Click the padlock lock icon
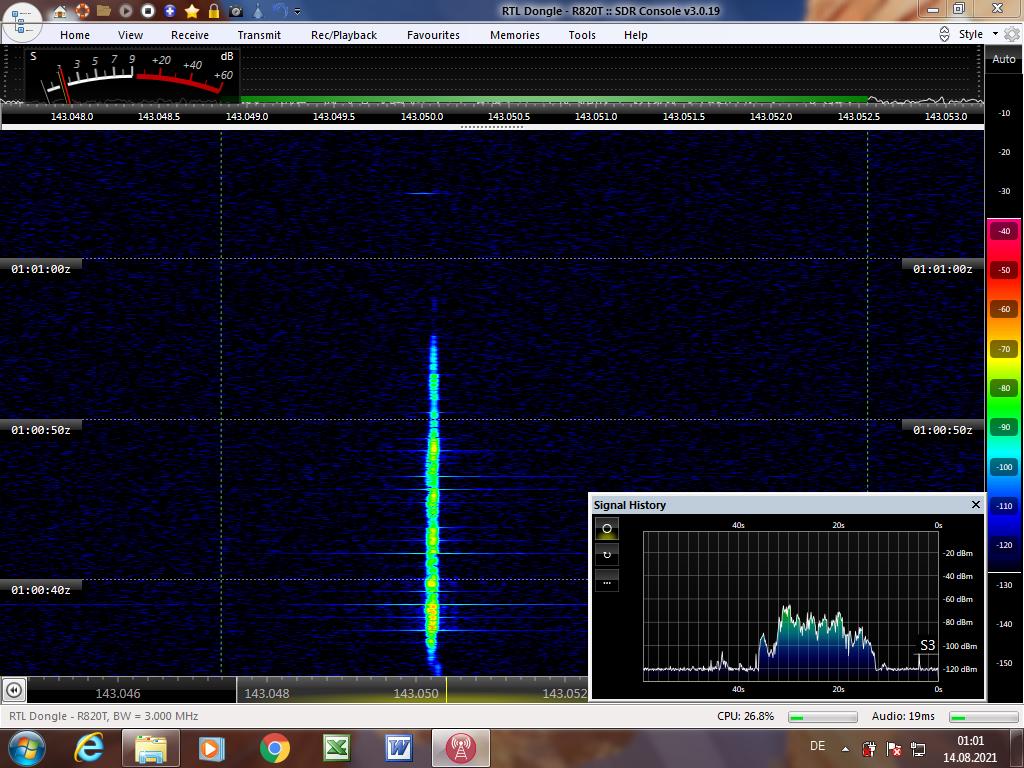This screenshot has width=1024, height=768. pyautogui.click(x=214, y=11)
